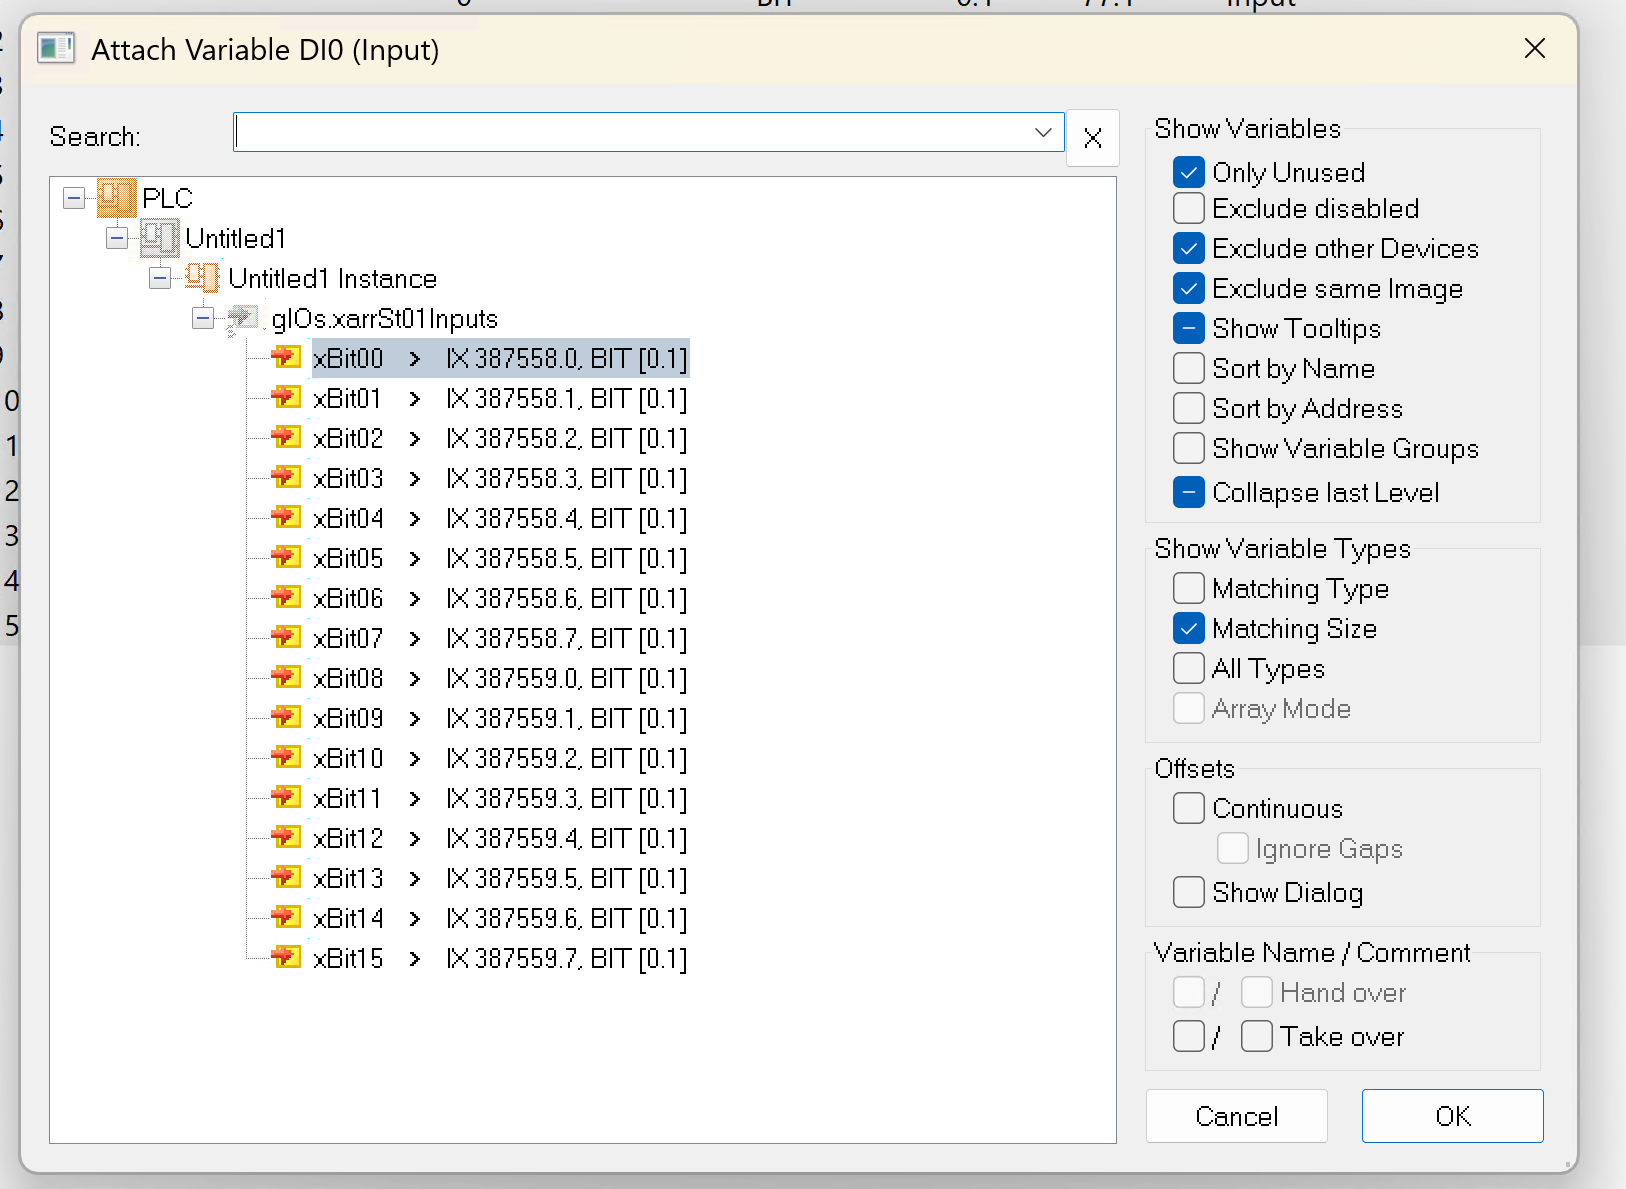Screen dimensions: 1626x1189
Task: Check the Matching Type checkbox
Action: (1188, 588)
